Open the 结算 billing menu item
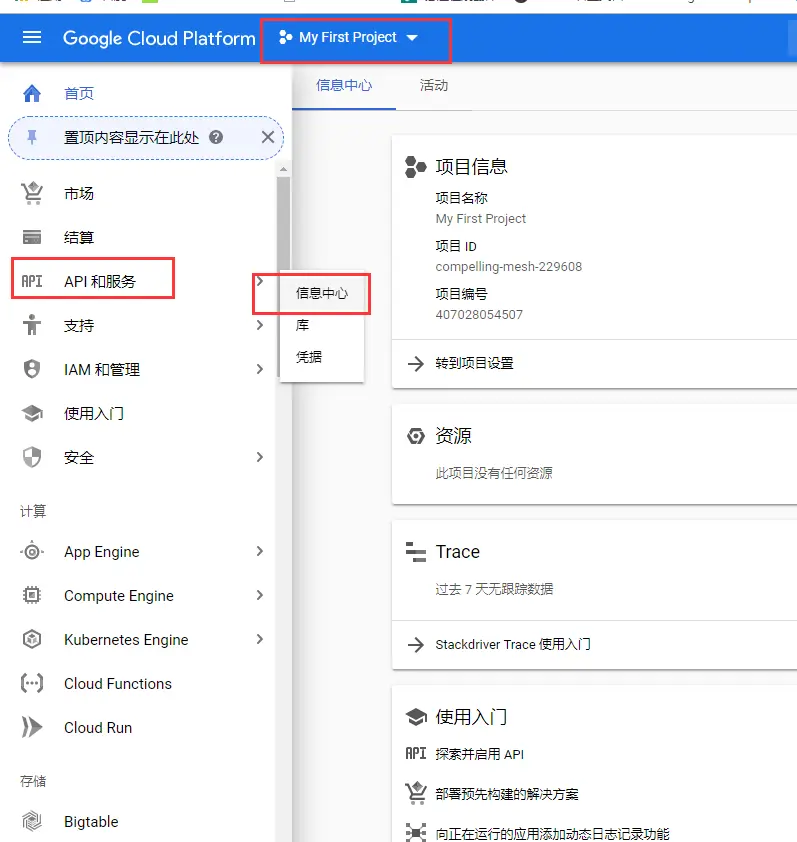 click(79, 237)
